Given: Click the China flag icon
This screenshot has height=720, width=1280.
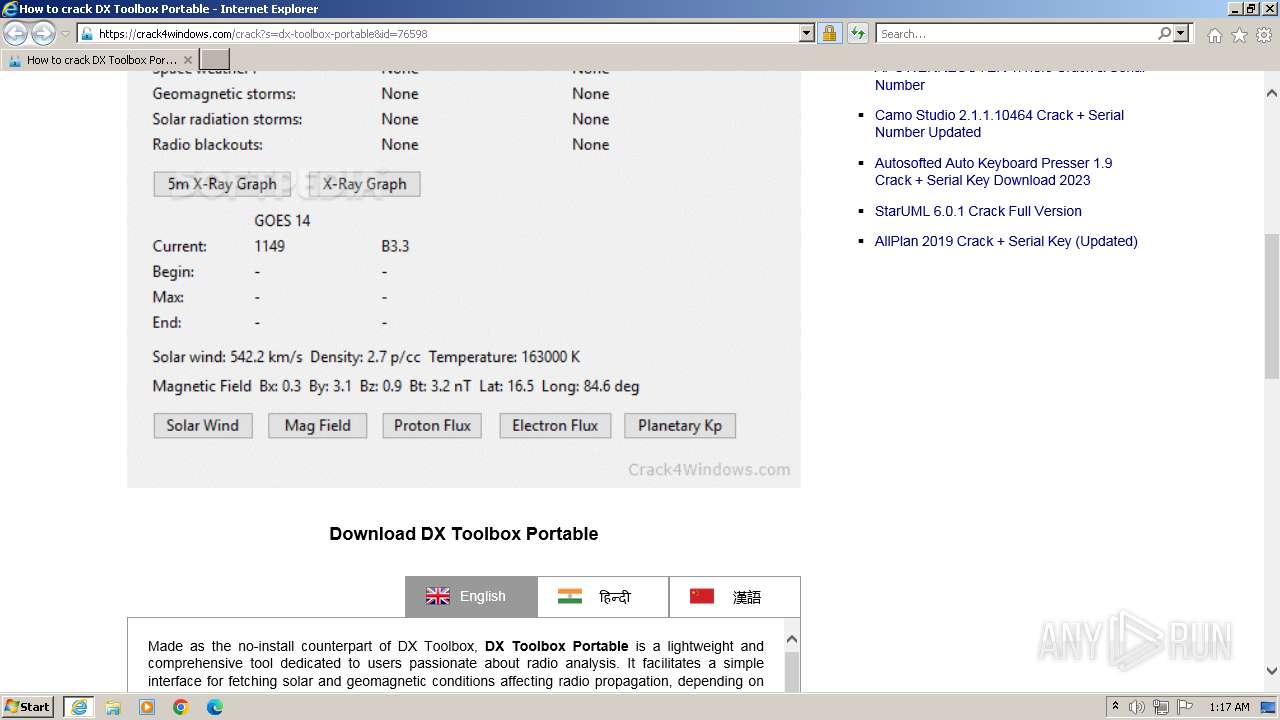Looking at the screenshot, I should point(702,596).
